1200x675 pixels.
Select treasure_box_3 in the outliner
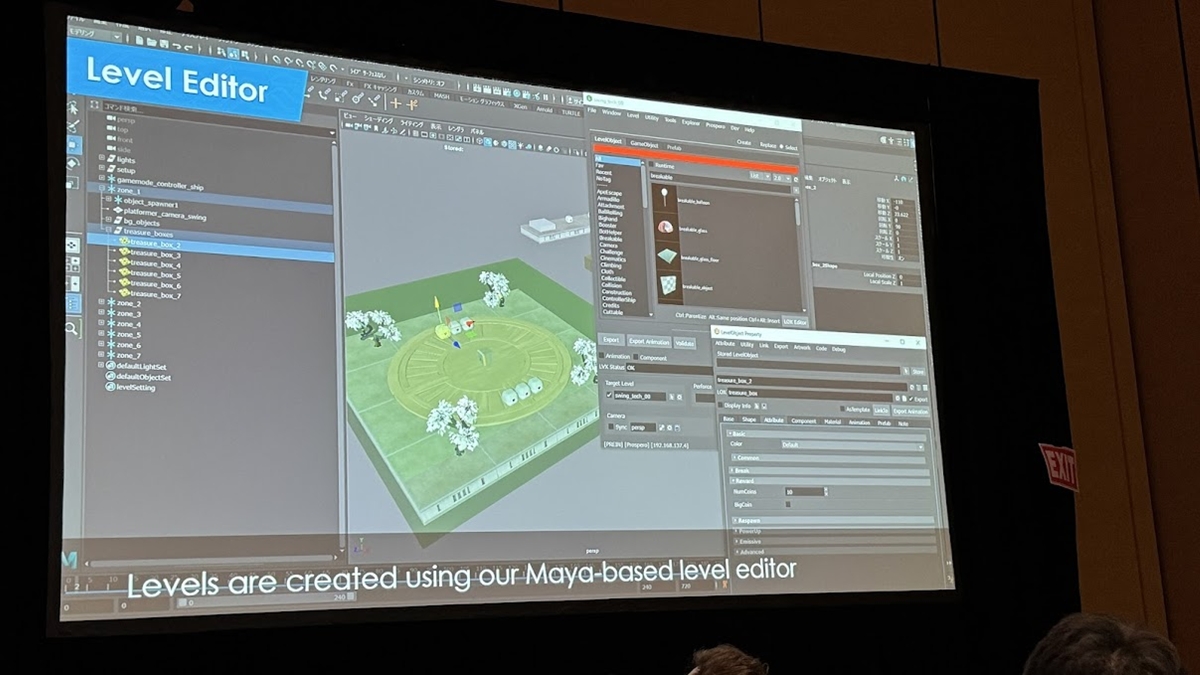point(155,255)
